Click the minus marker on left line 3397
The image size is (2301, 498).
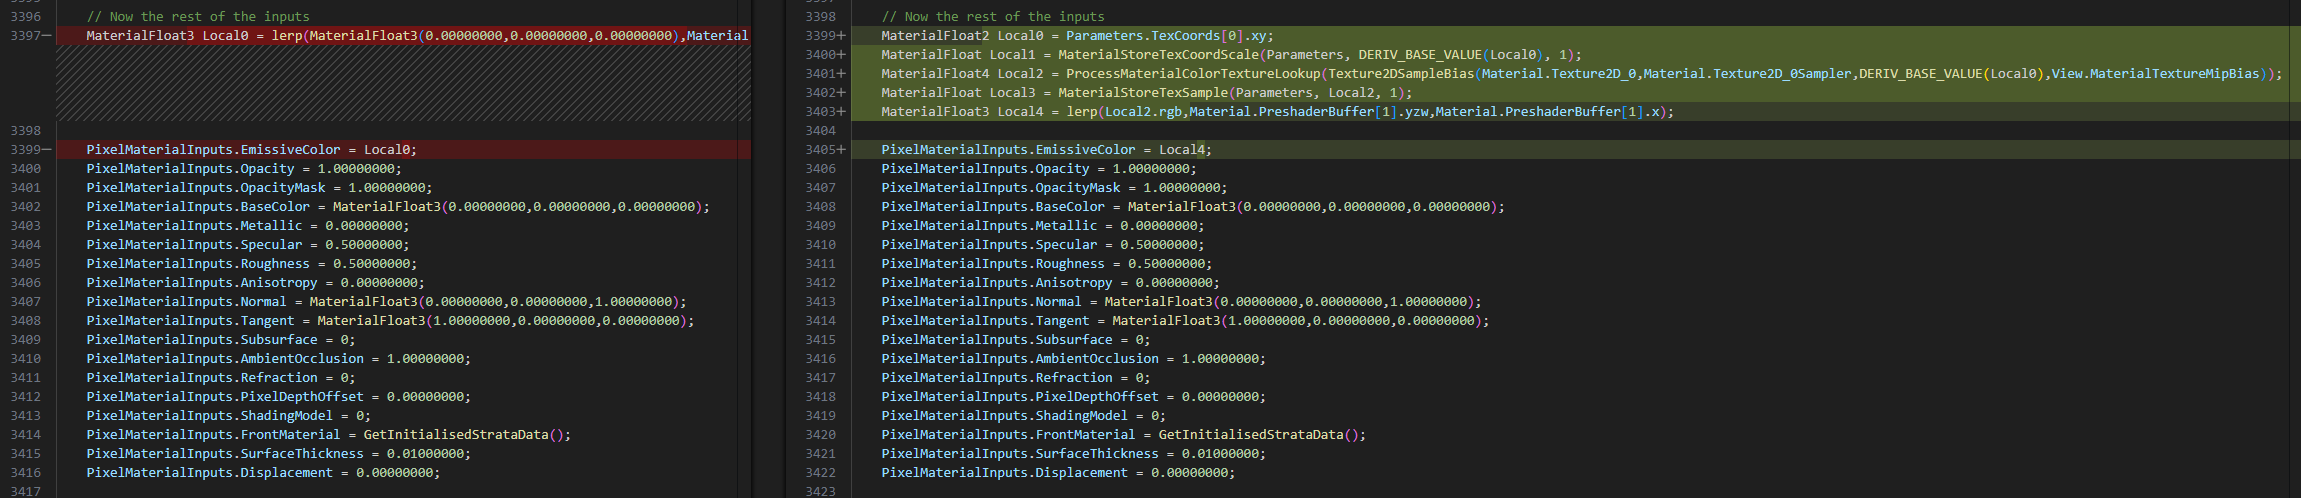point(47,36)
